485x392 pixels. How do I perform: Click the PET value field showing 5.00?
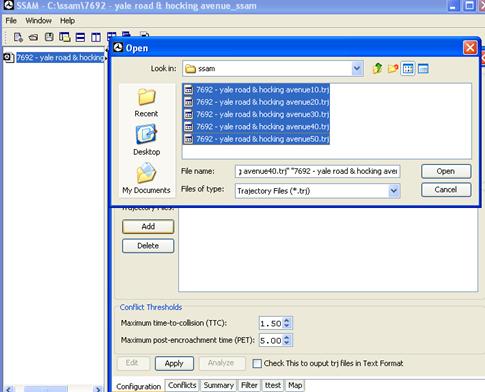click(271, 340)
